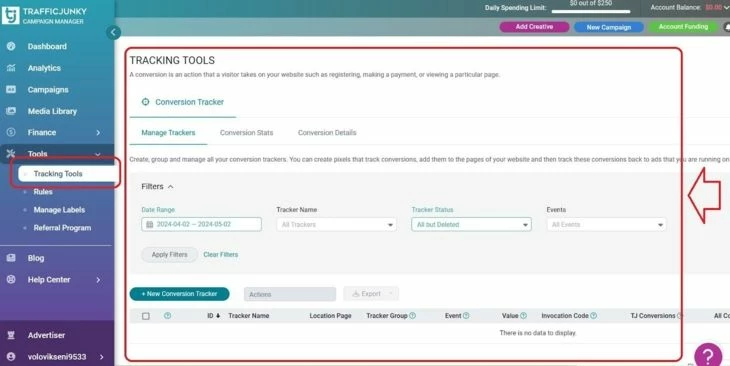Collapse the Filters section
The height and width of the screenshot is (366, 730).
click(157, 186)
